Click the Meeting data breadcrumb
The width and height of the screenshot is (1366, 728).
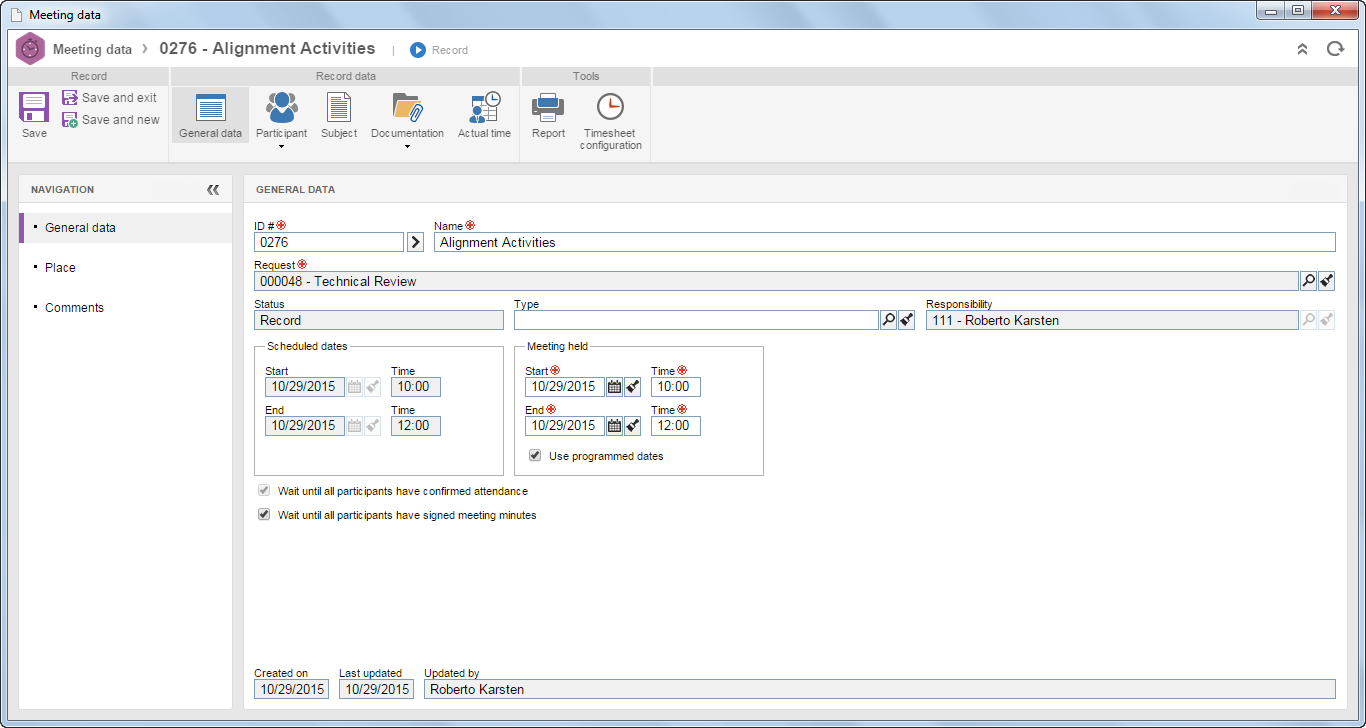point(92,49)
